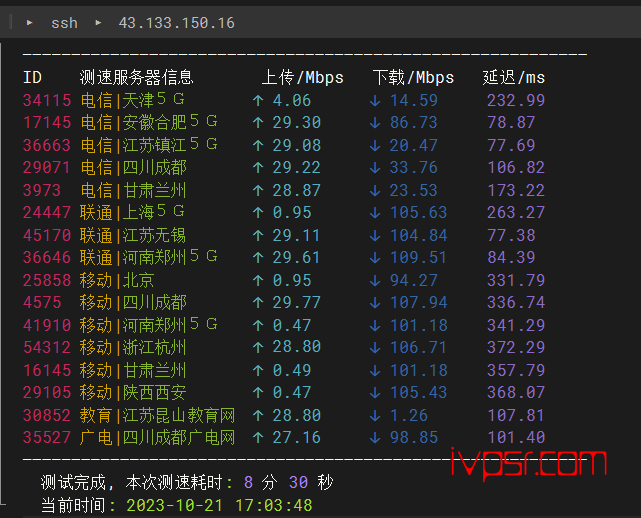Click server ID 45170
Viewport: 641px width, 518px height.
(47, 235)
